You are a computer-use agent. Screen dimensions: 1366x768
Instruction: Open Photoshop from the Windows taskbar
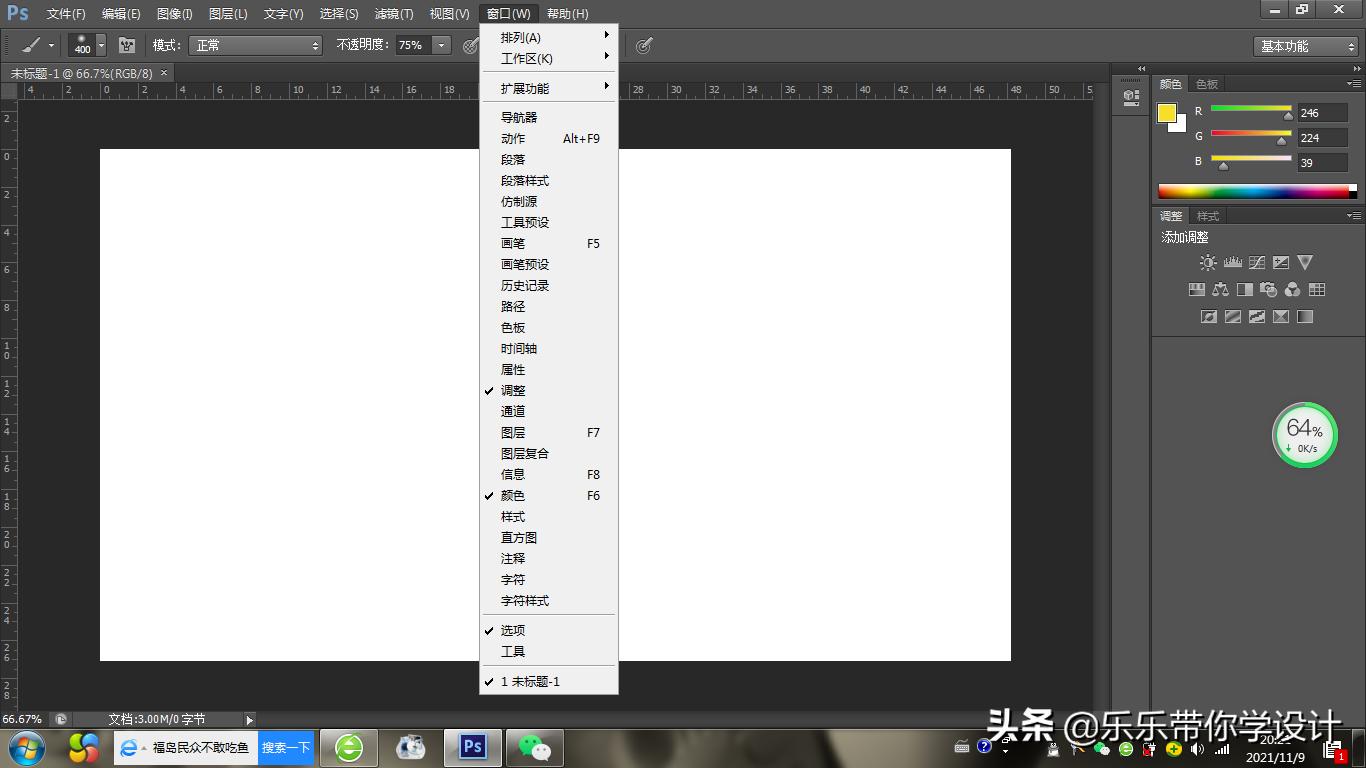472,747
